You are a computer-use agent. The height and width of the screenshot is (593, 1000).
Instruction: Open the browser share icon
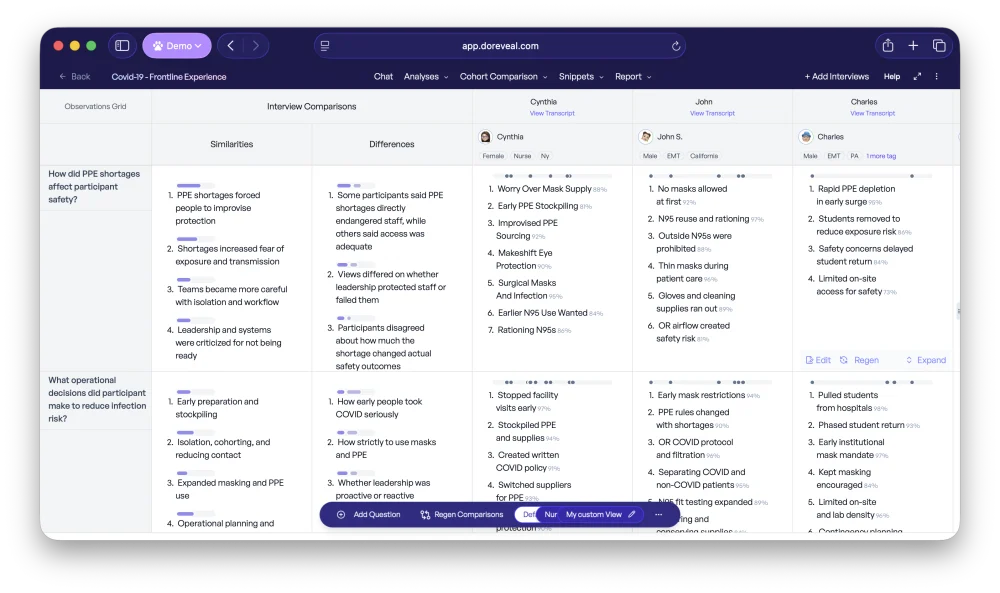click(888, 45)
